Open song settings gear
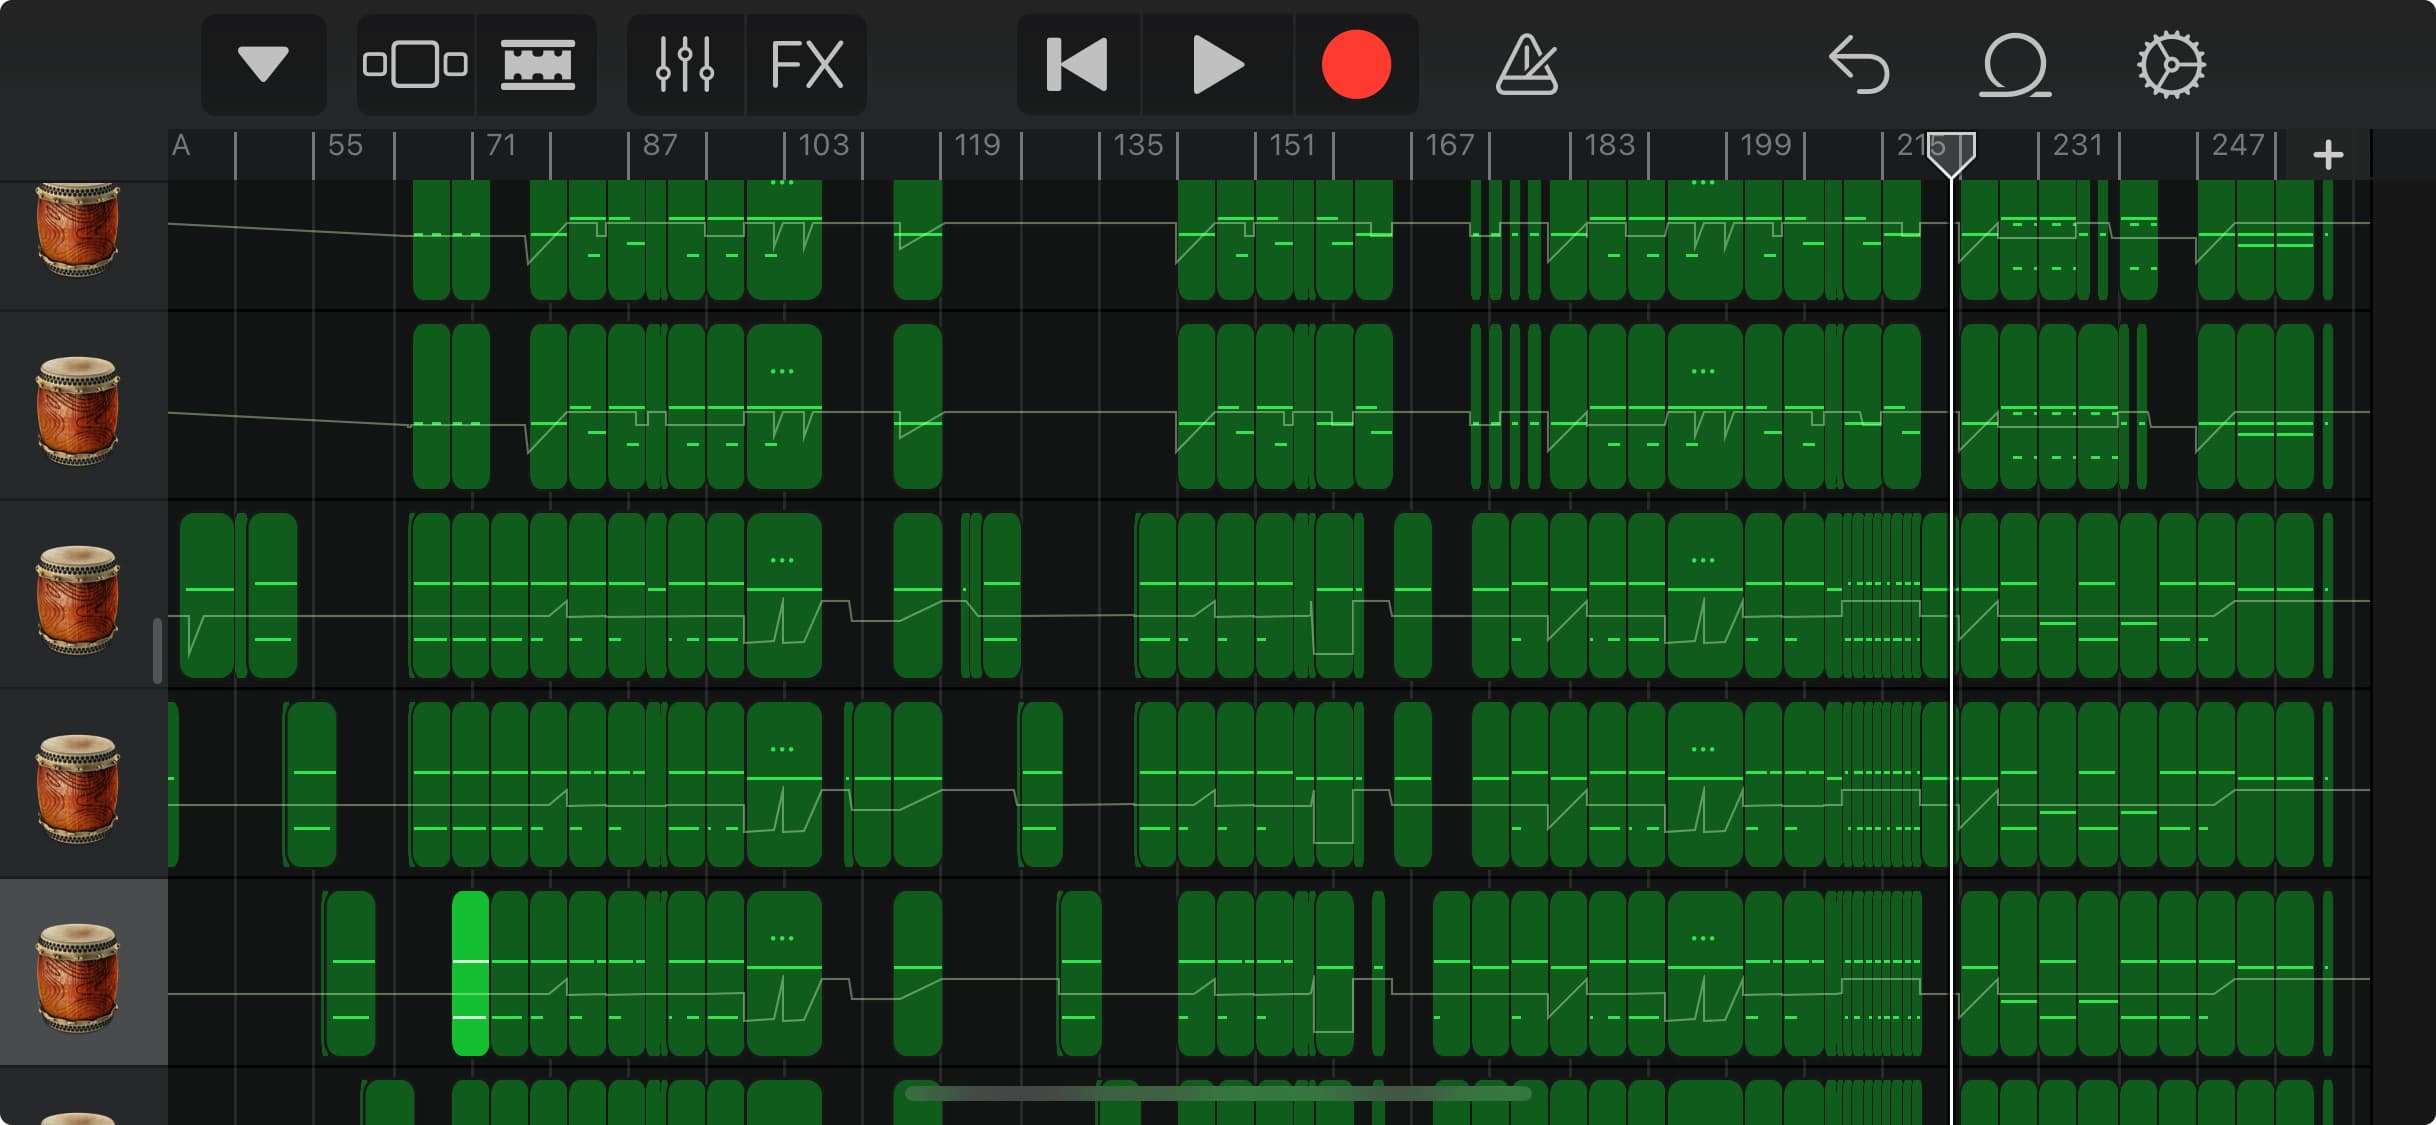This screenshot has width=2436, height=1125. [2170, 65]
